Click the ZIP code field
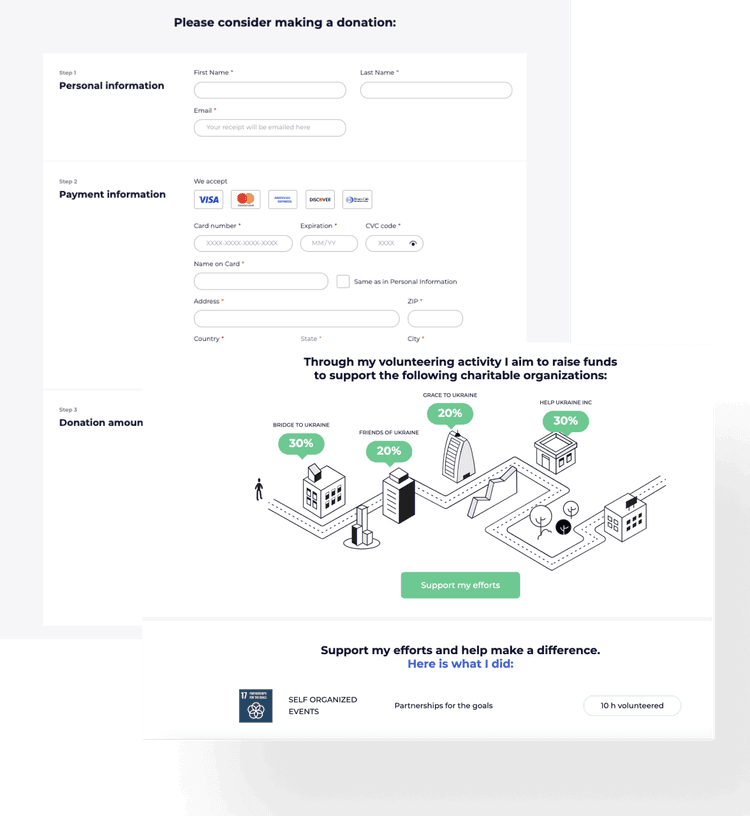Screen dimensions: 750x816 pos(435,319)
